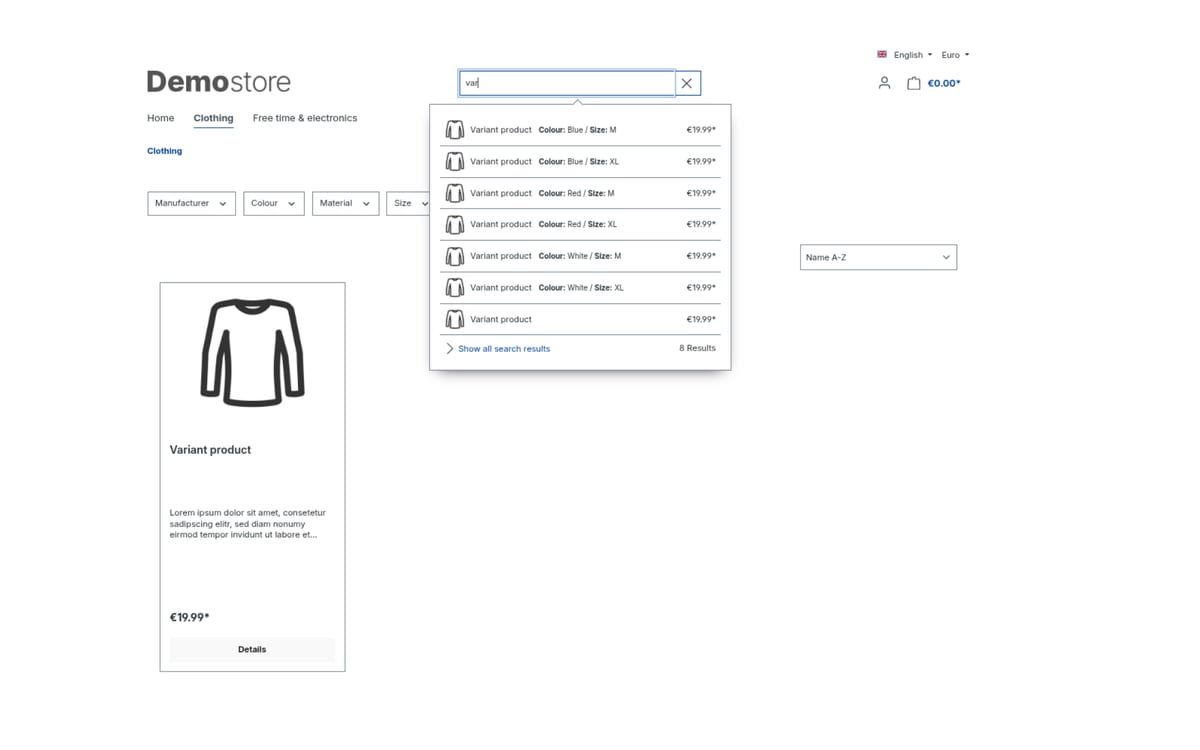Screen dimensions: 1200x750
Task: Open the shopping cart icon
Action: (913, 83)
